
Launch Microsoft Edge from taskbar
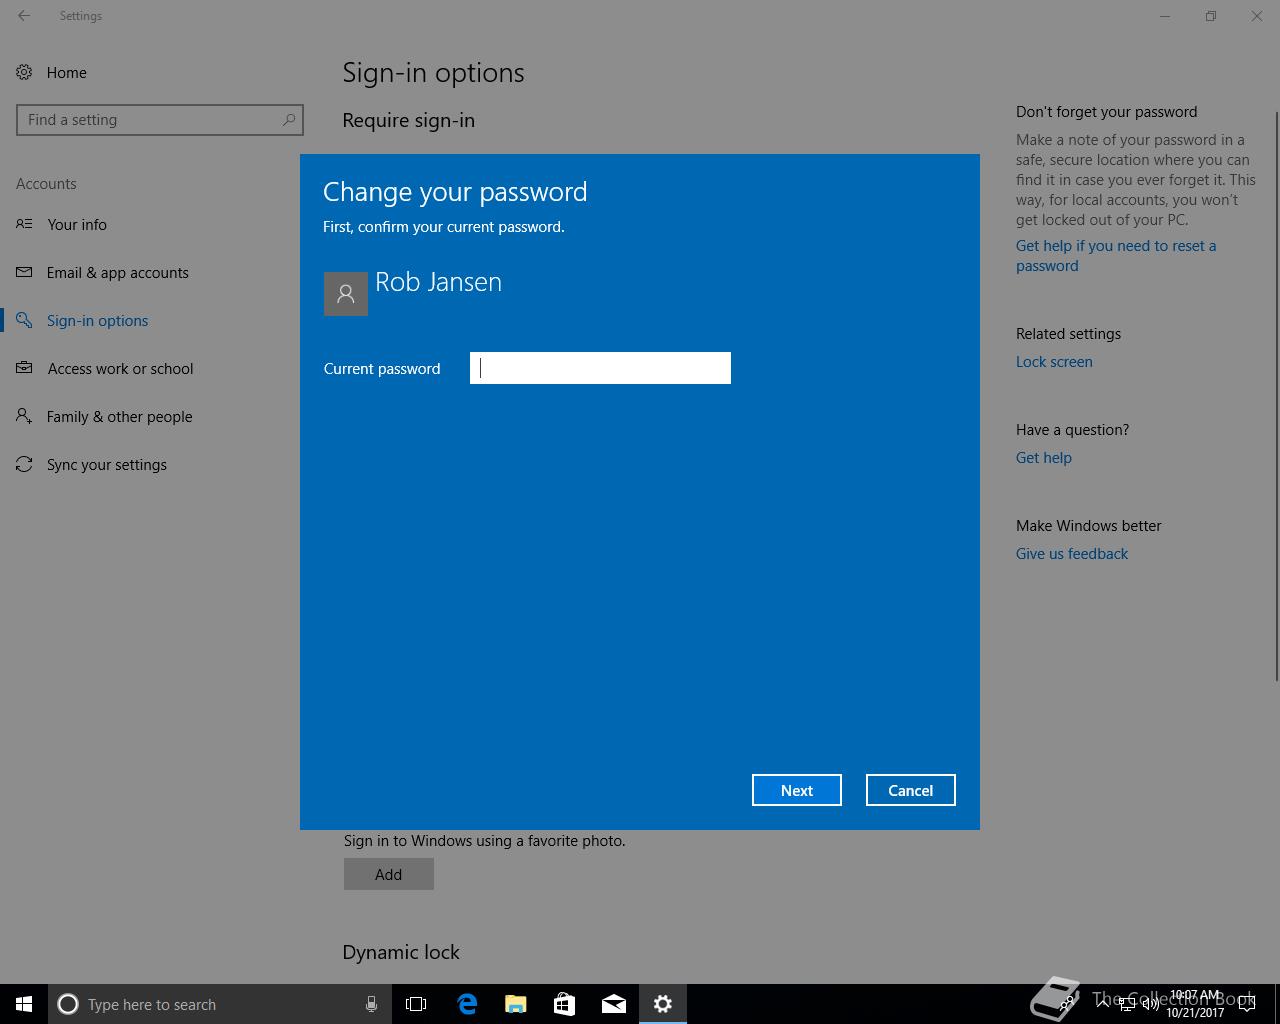point(467,1004)
